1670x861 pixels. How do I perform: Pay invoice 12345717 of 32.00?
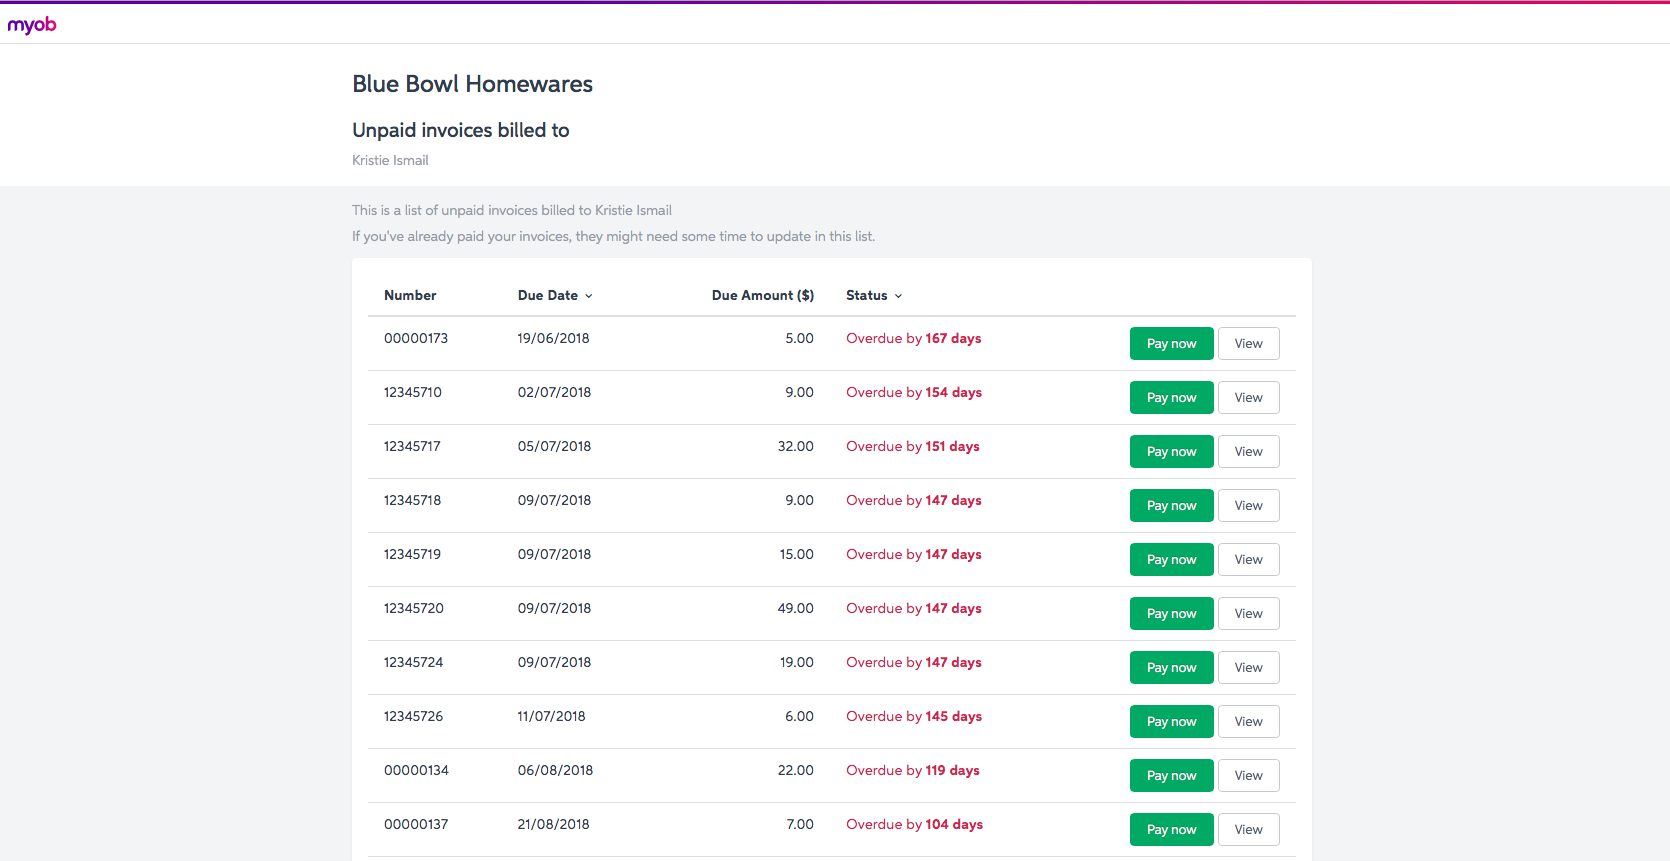pos(1171,452)
